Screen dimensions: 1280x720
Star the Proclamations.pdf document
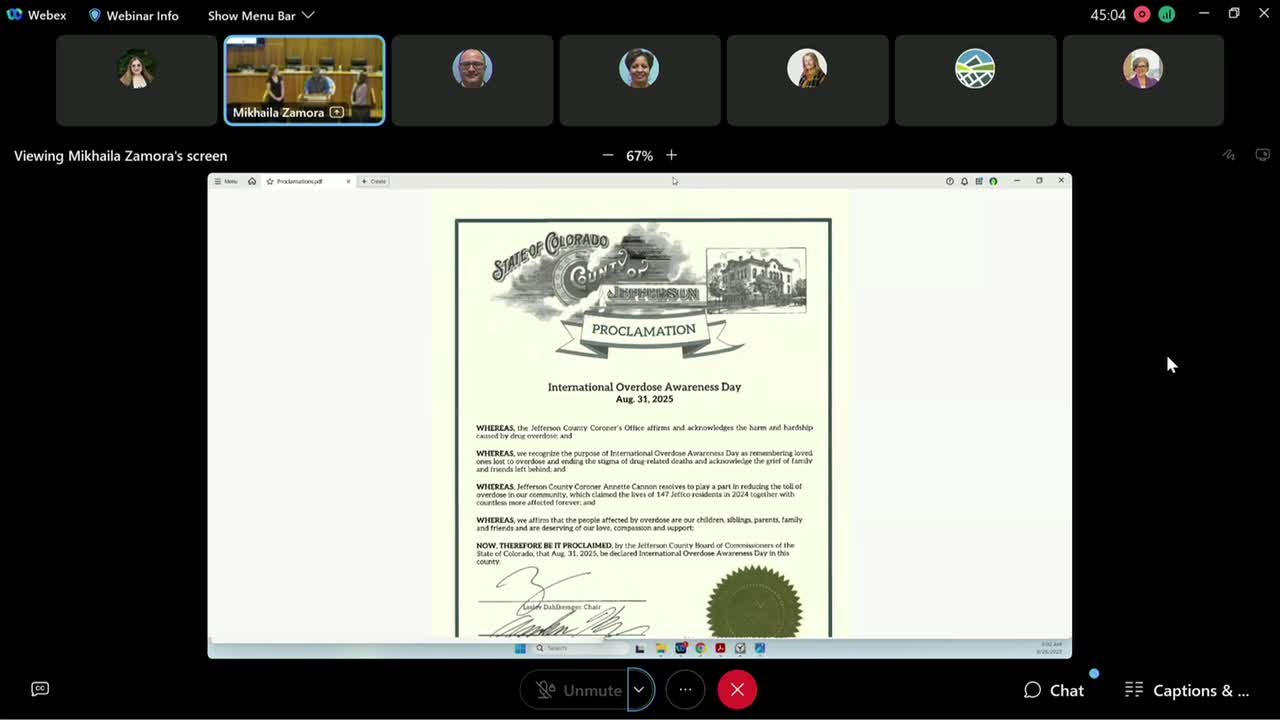point(268,181)
